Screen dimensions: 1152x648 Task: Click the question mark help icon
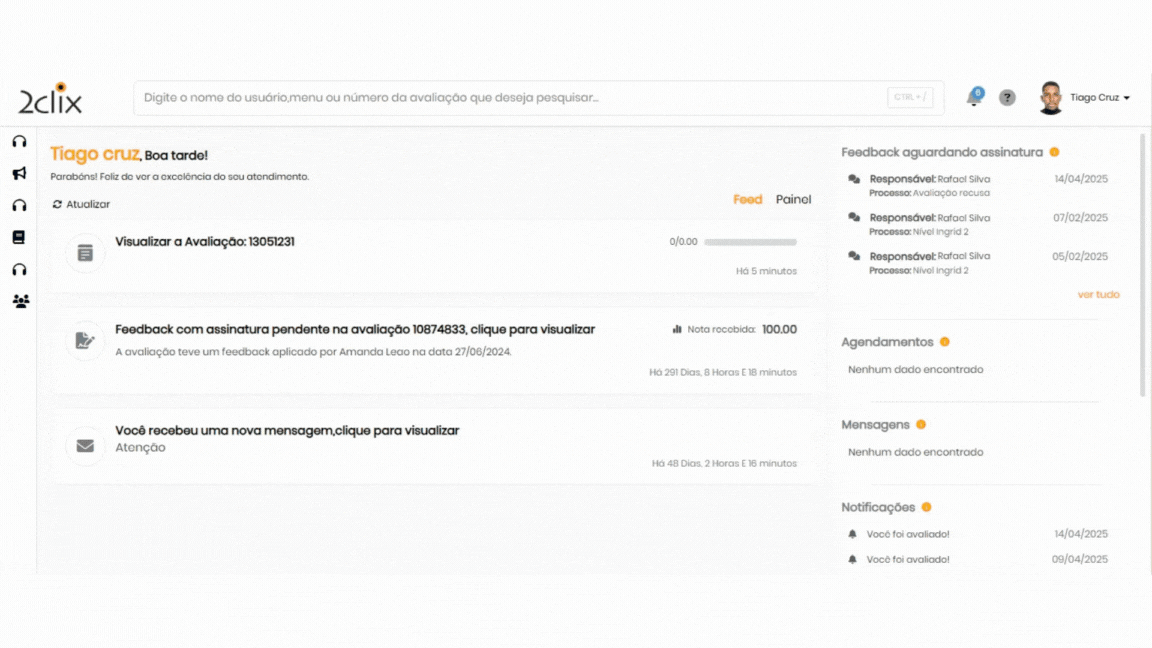click(1007, 98)
